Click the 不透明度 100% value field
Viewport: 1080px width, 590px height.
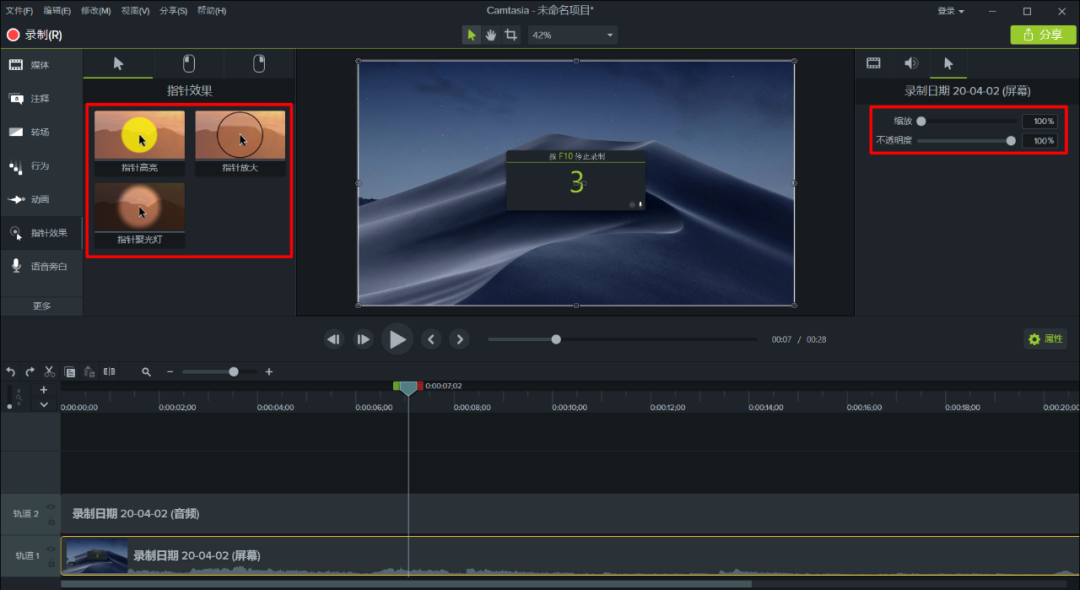click(1039, 140)
